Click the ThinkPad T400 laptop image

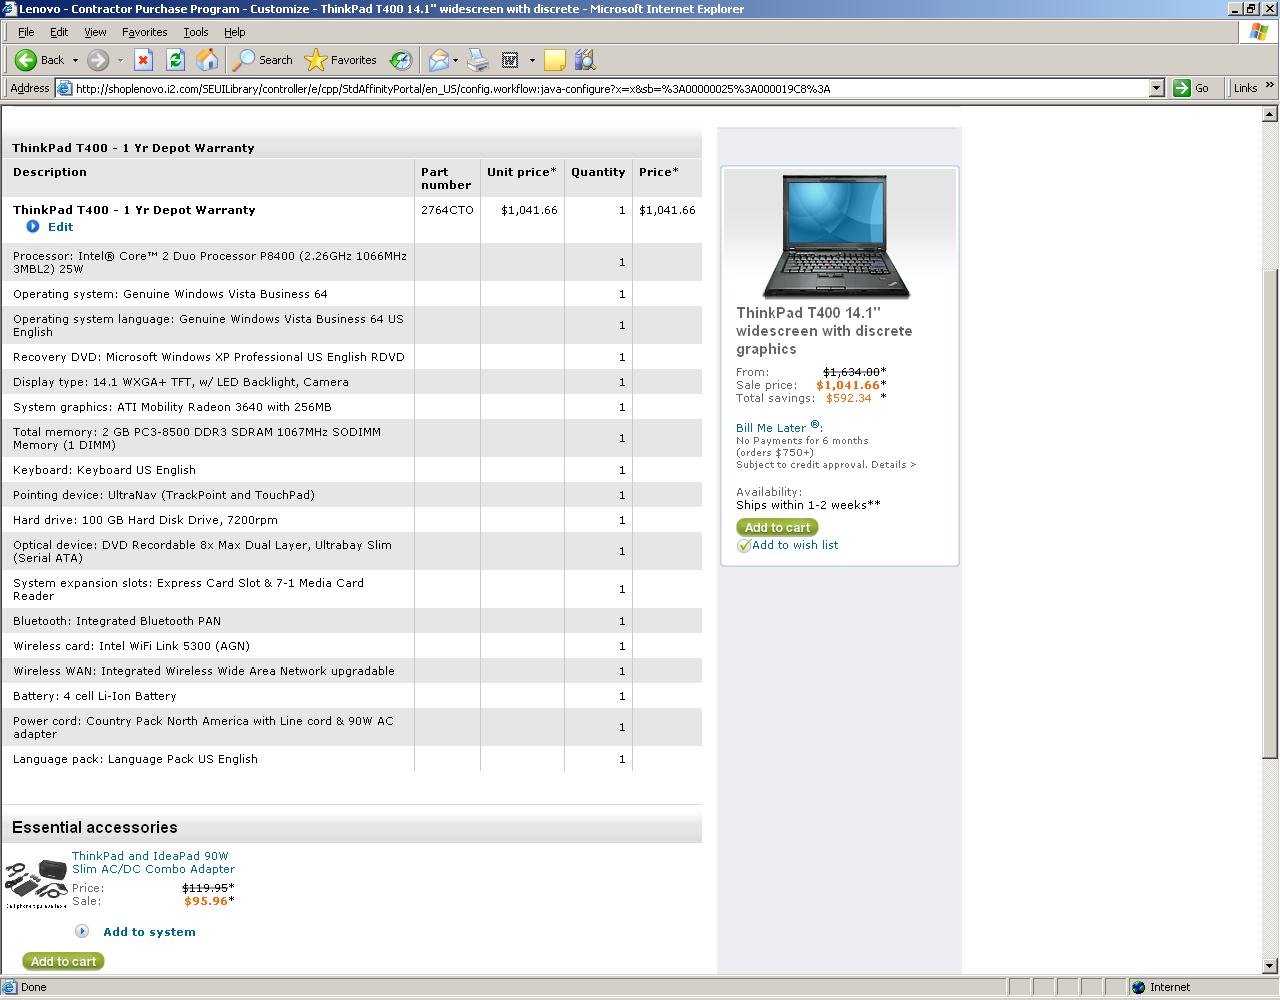point(837,237)
